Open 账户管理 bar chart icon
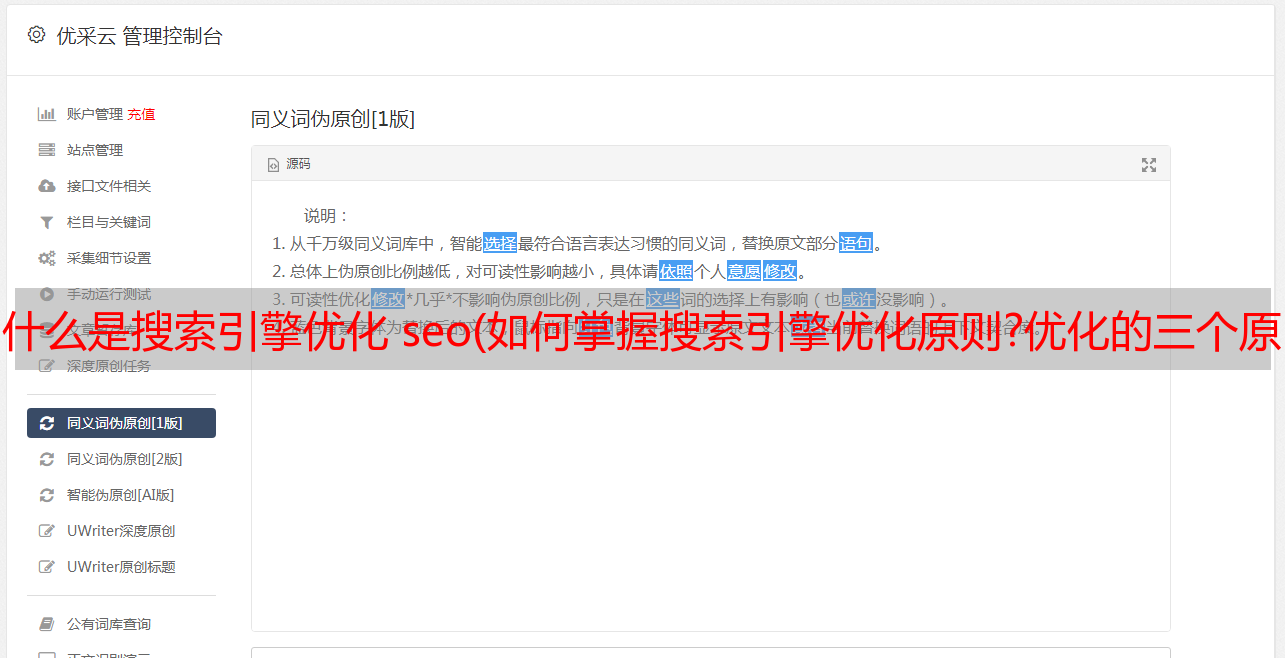Screen dimensions: 1285x658 click(x=46, y=114)
